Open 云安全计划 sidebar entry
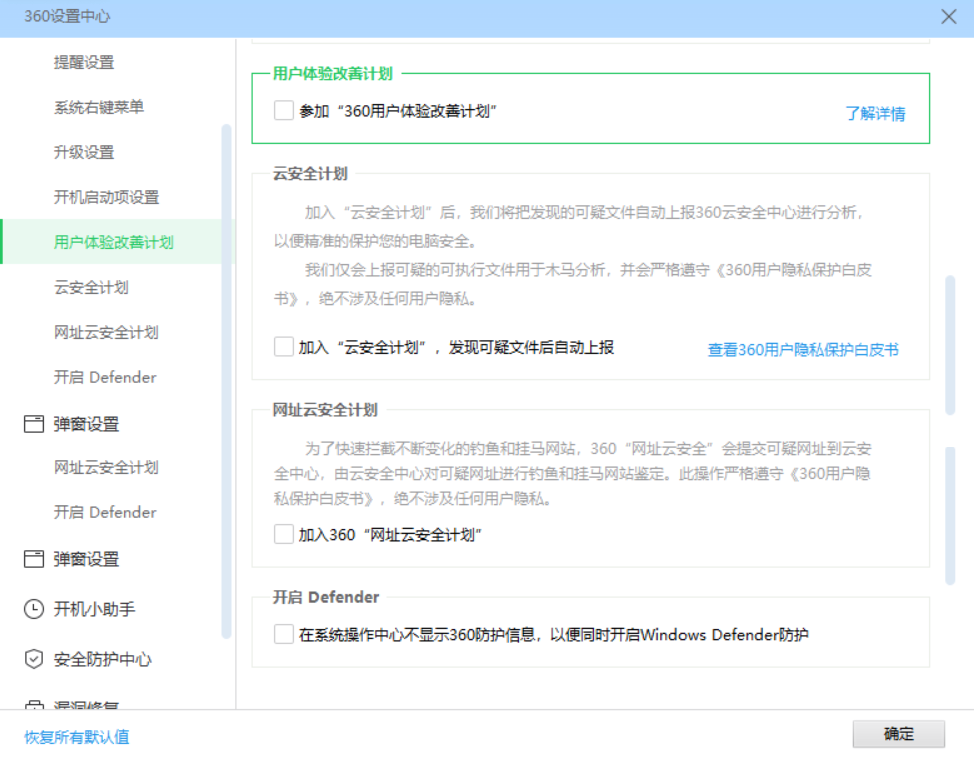Screen dimensions: 974x759 [x=91, y=287]
